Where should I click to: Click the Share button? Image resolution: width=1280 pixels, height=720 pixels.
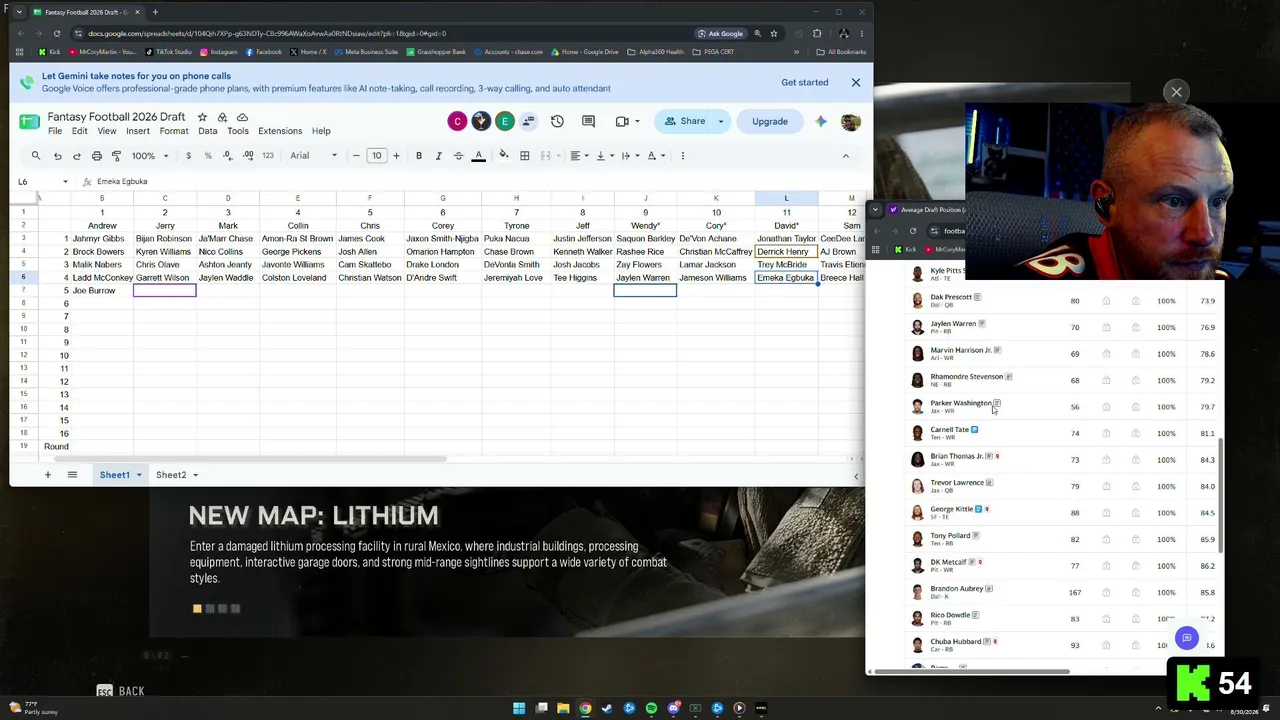(x=685, y=121)
